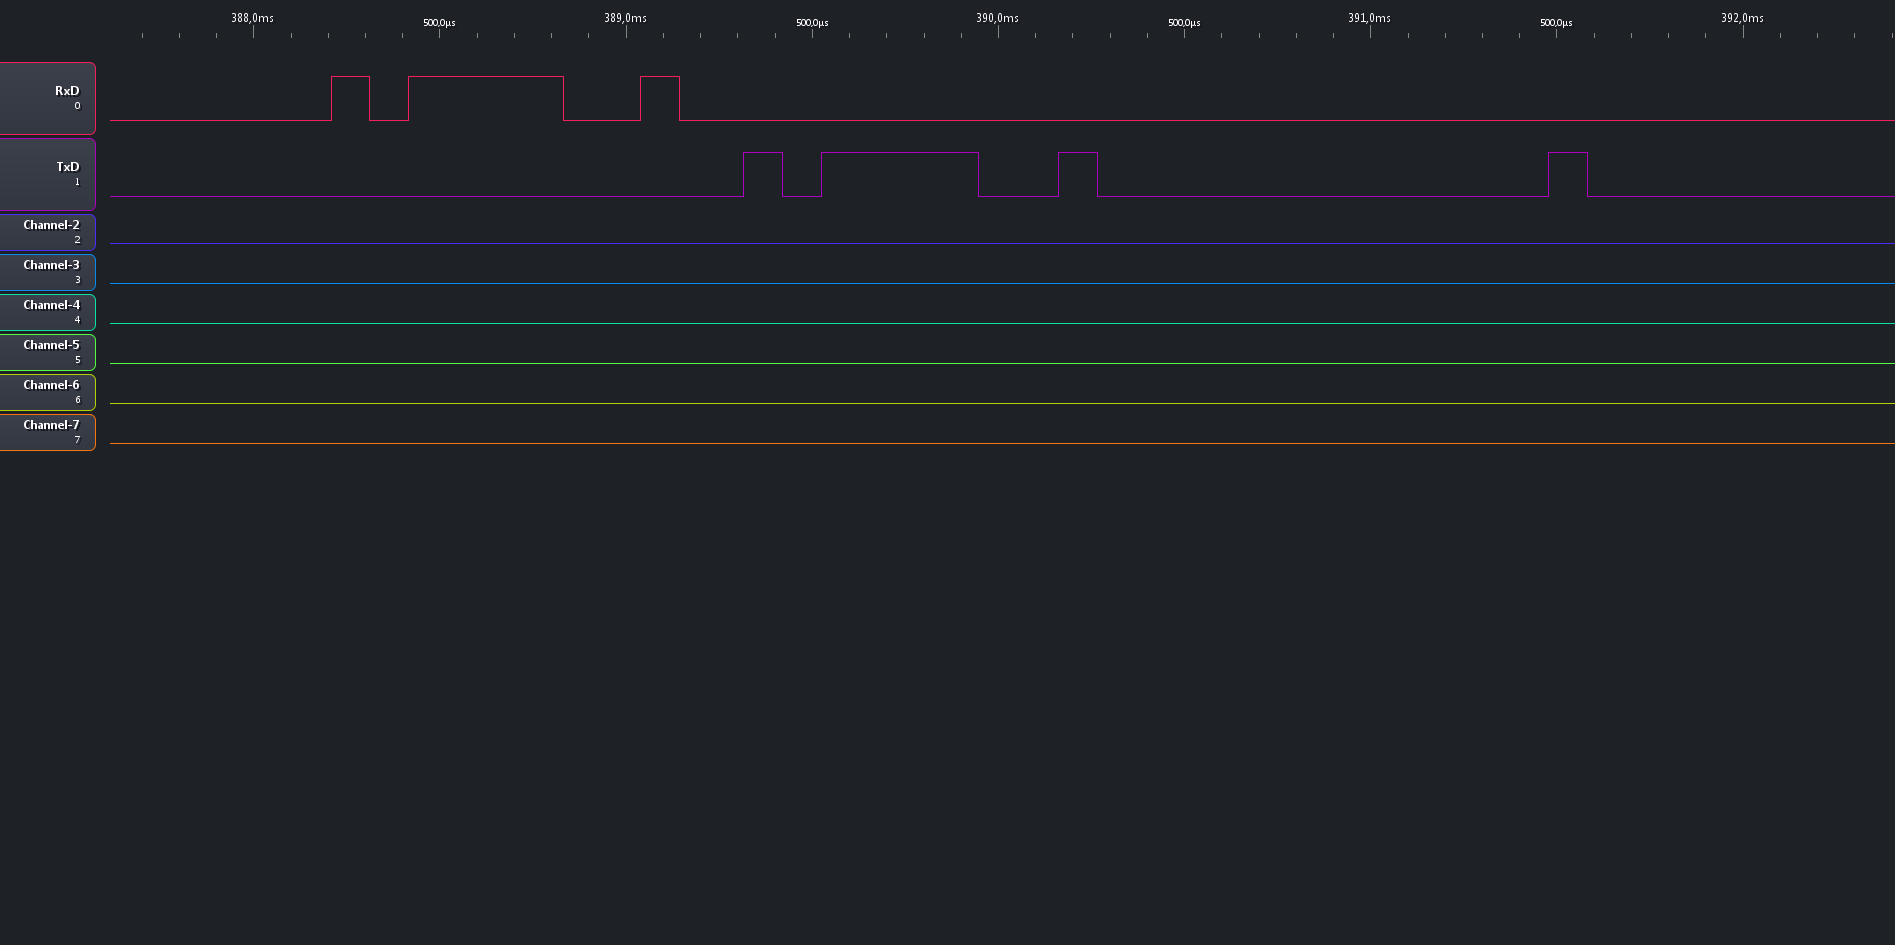The height and width of the screenshot is (945, 1895).
Task: Click the 389,0ms ruler marker
Action: click(625, 18)
